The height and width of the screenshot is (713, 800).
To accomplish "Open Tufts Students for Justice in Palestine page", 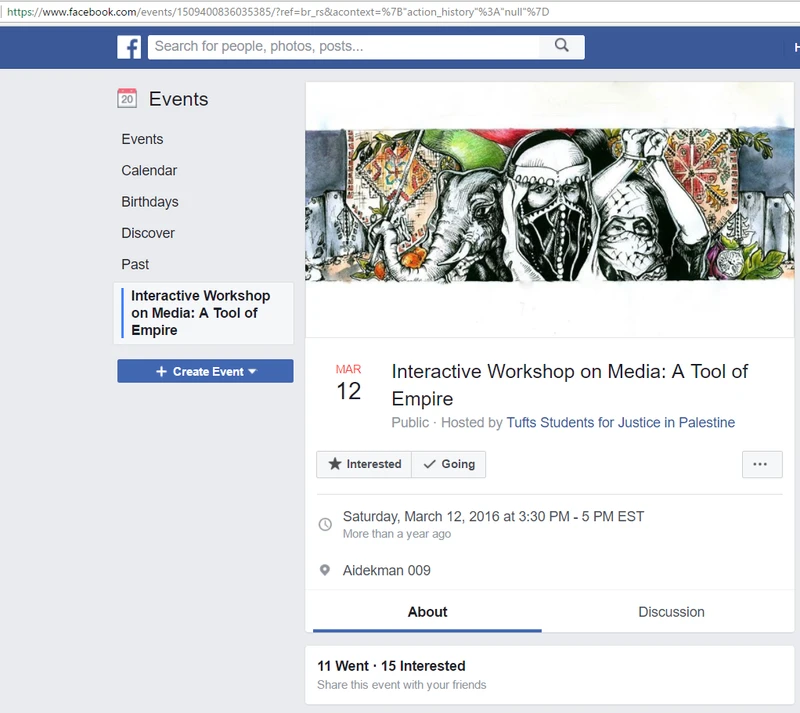I will click(x=620, y=423).
